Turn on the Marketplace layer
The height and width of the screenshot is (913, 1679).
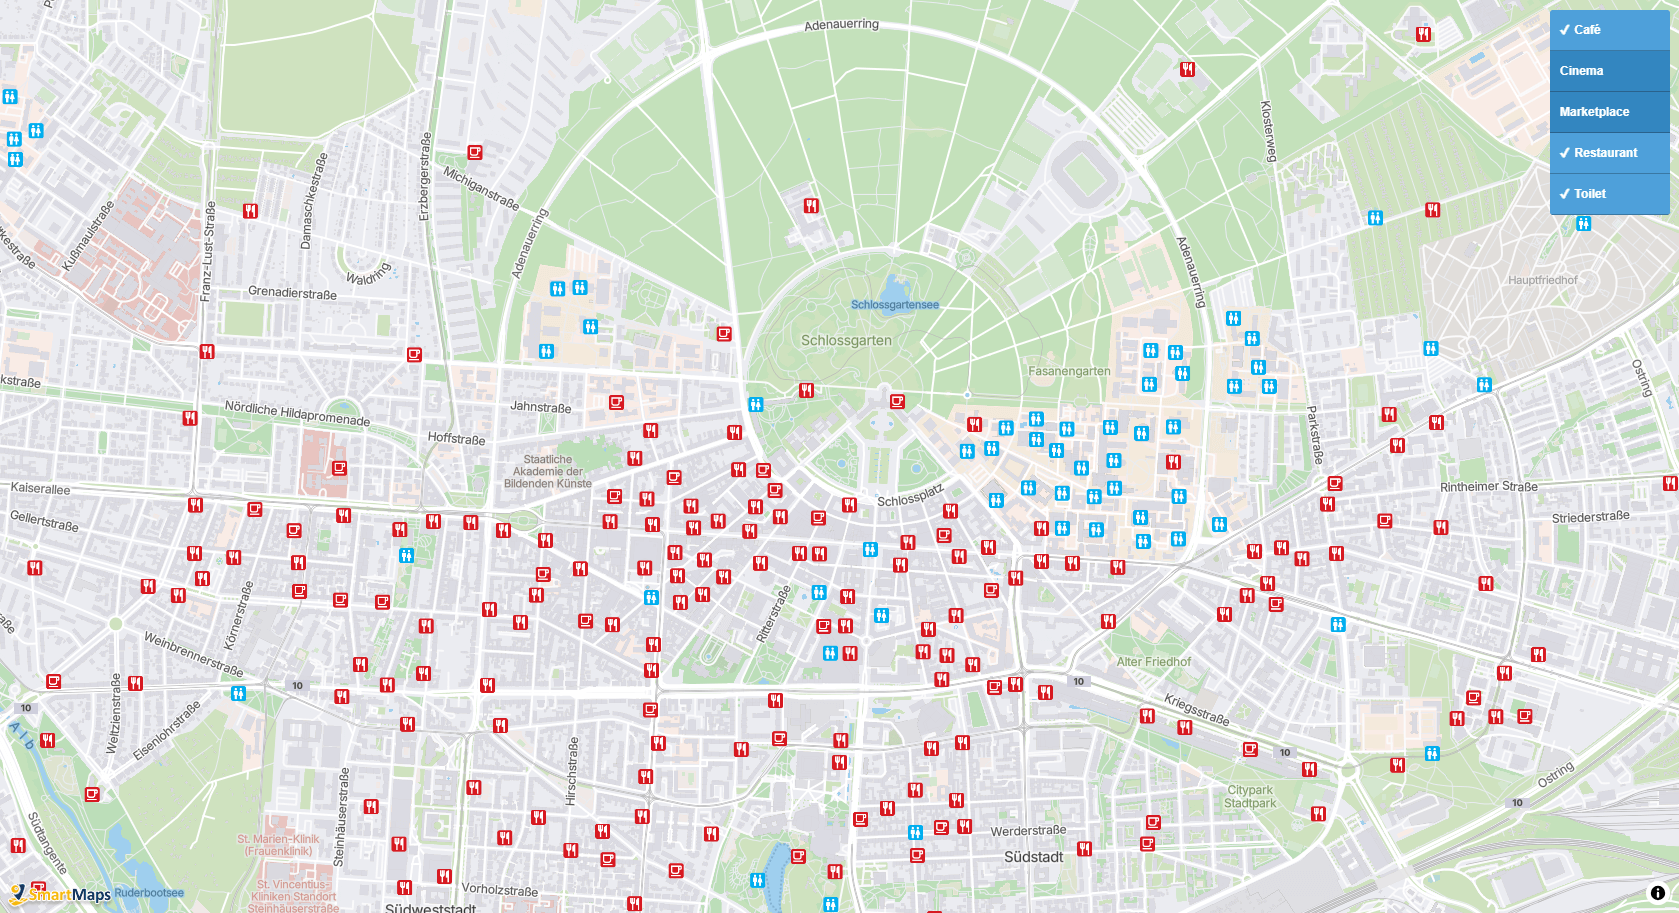pos(1609,112)
